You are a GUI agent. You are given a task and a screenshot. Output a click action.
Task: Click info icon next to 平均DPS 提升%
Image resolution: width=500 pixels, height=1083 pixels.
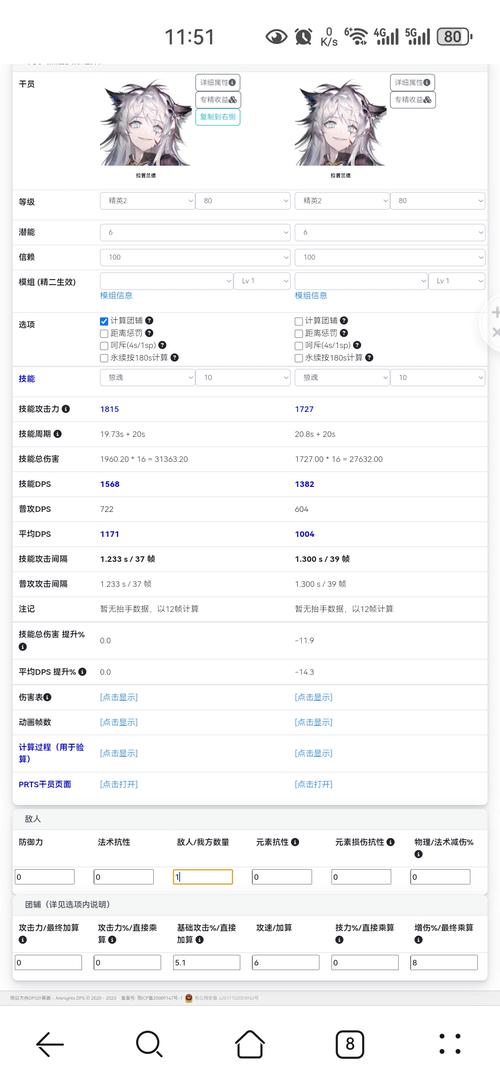[x=83, y=672]
